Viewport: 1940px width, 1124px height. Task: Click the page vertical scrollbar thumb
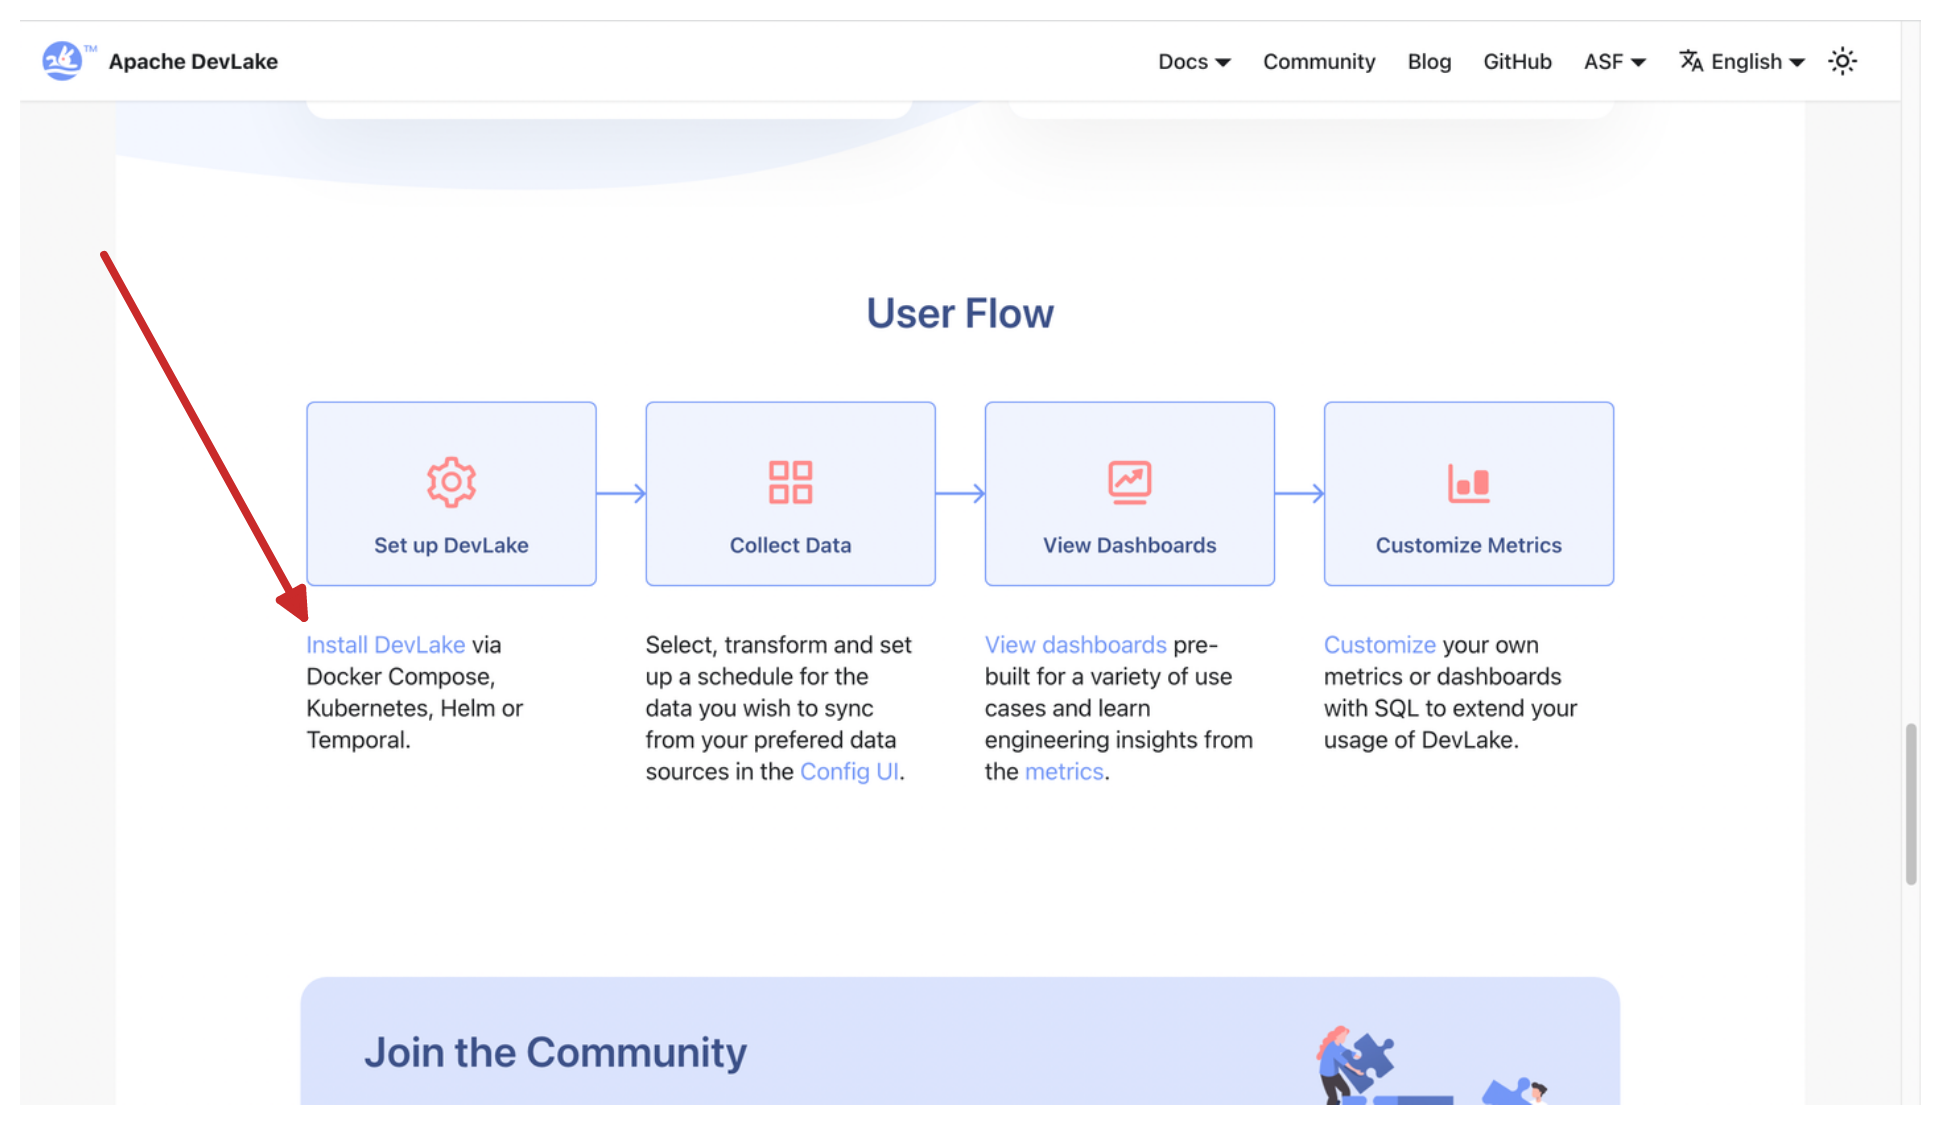click(x=1910, y=804)
